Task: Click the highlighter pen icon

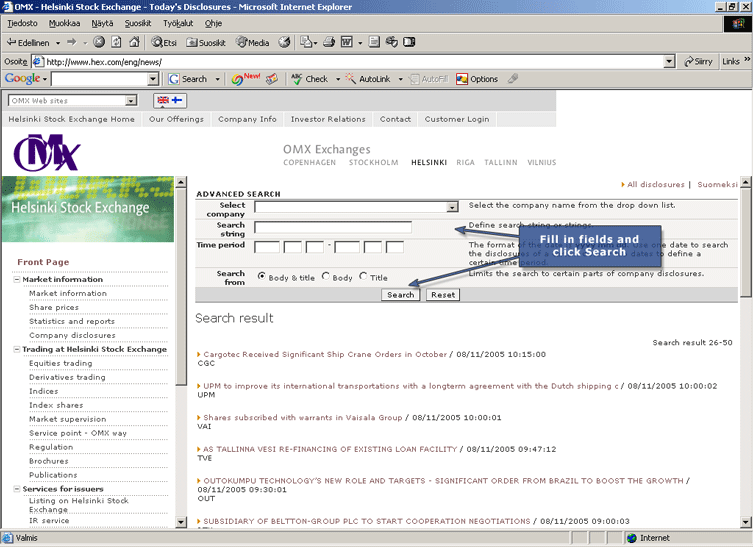Action: (x=513, y=78)
